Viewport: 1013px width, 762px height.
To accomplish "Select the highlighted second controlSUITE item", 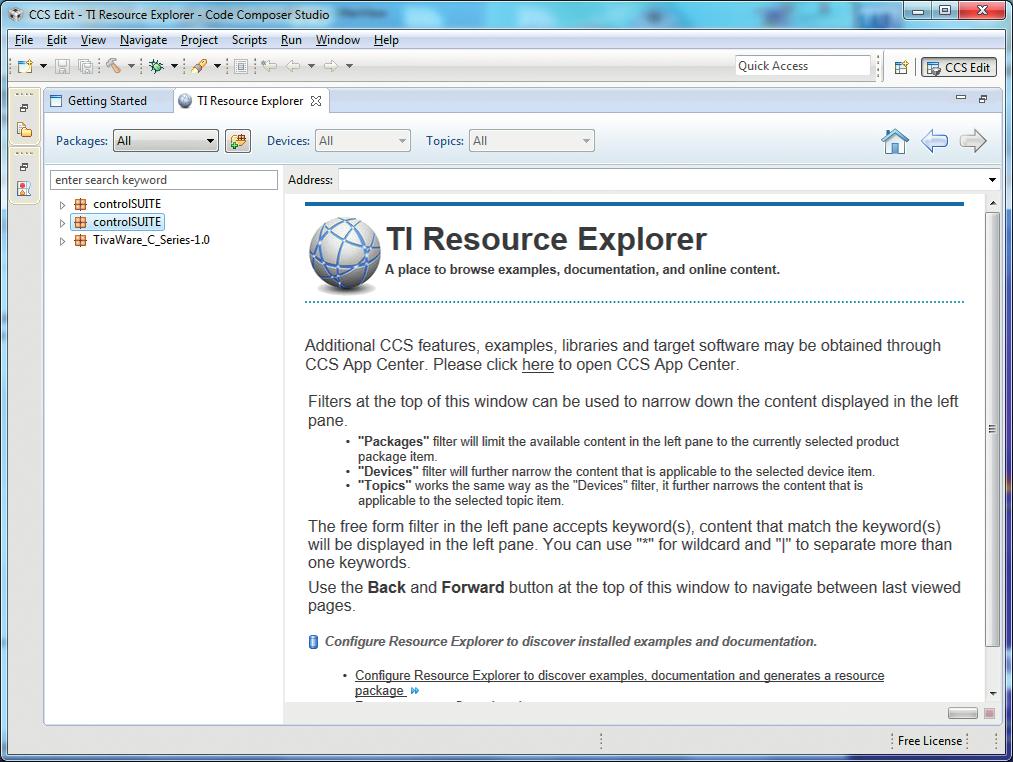I will 118,222.
